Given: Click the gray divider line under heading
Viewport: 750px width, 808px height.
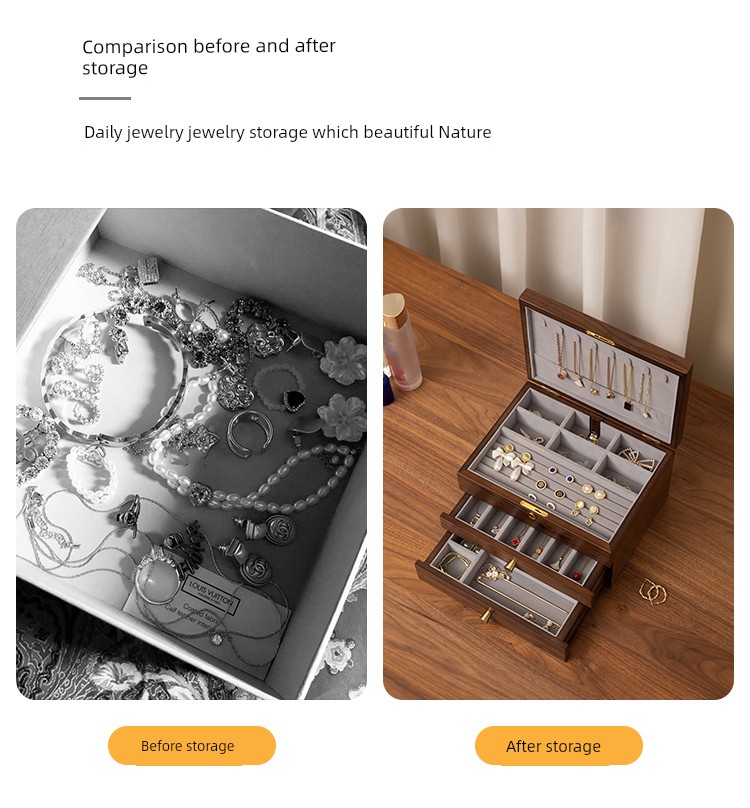Looking at the screenshot, I should pyautogui.click(x=105, y=98).
